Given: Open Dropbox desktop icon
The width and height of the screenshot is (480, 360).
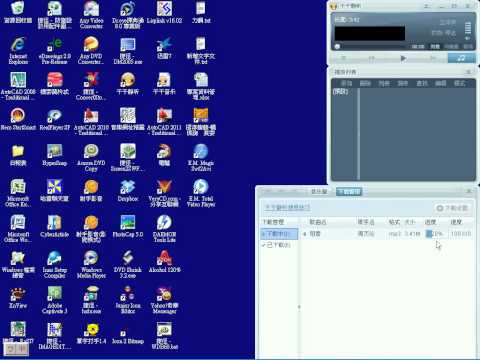Looking at the screenshot, I should click(128, 191).
